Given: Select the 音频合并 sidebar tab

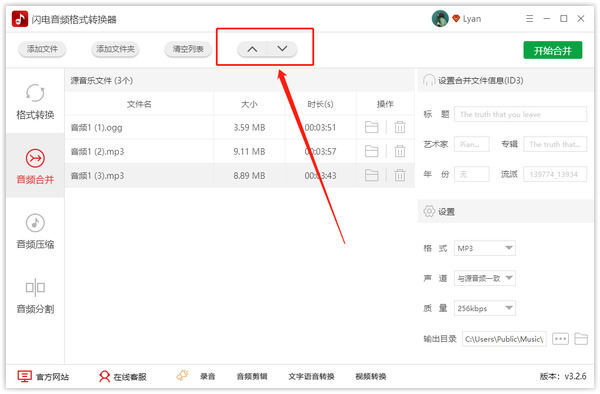Looking at the screenshot, I should pos(35,166).
